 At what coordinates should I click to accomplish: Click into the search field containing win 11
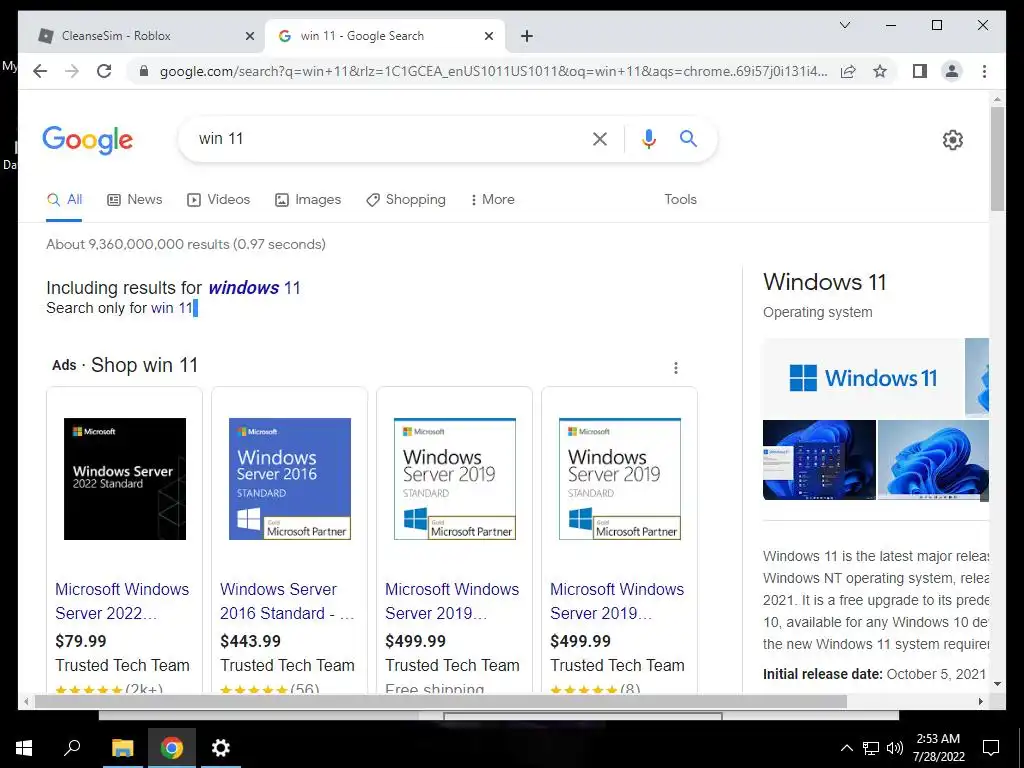(385, 138)
